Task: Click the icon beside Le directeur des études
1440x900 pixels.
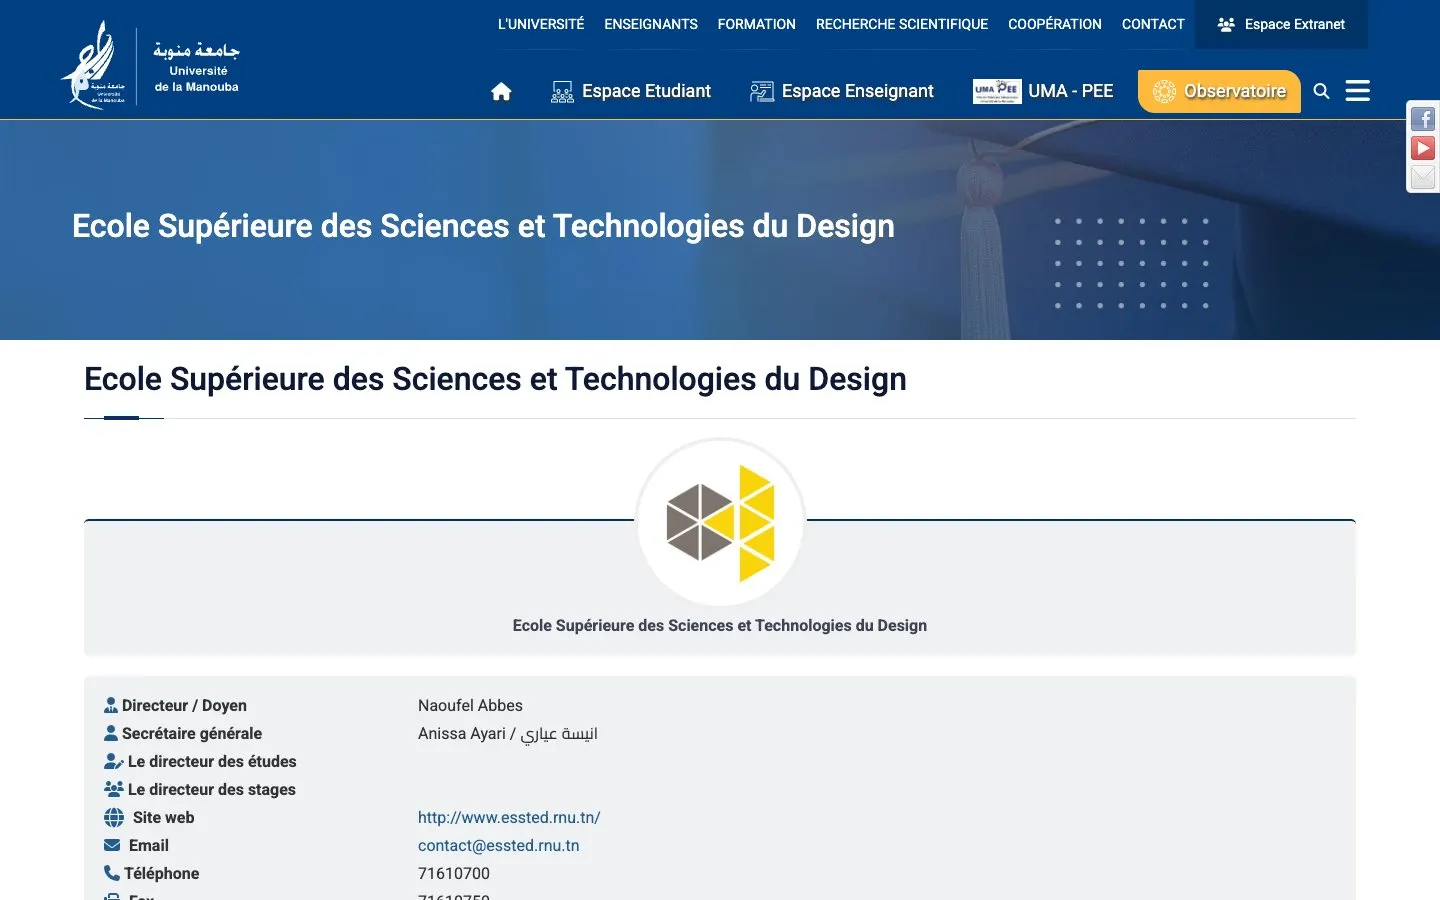Action: 114,761
